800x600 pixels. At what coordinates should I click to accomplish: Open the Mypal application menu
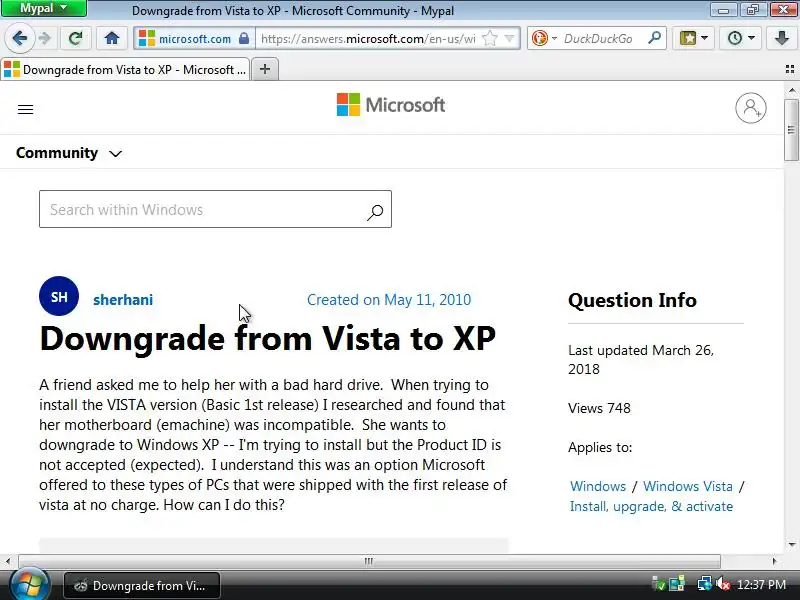click(x=43, y=8)
